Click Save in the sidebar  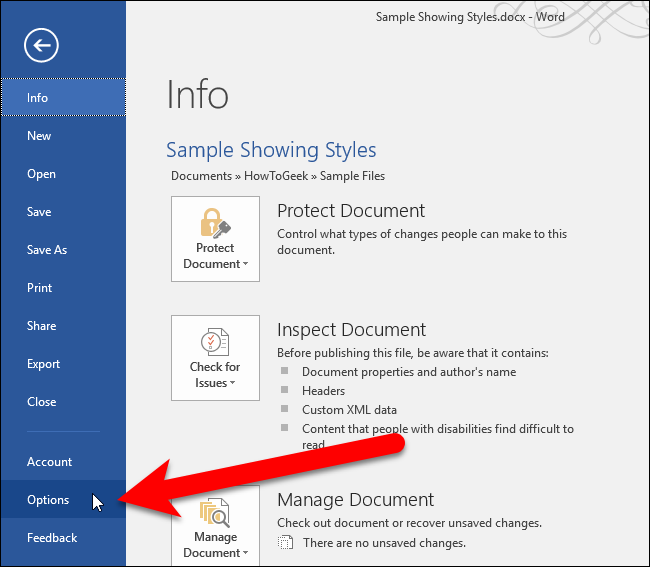39,212
